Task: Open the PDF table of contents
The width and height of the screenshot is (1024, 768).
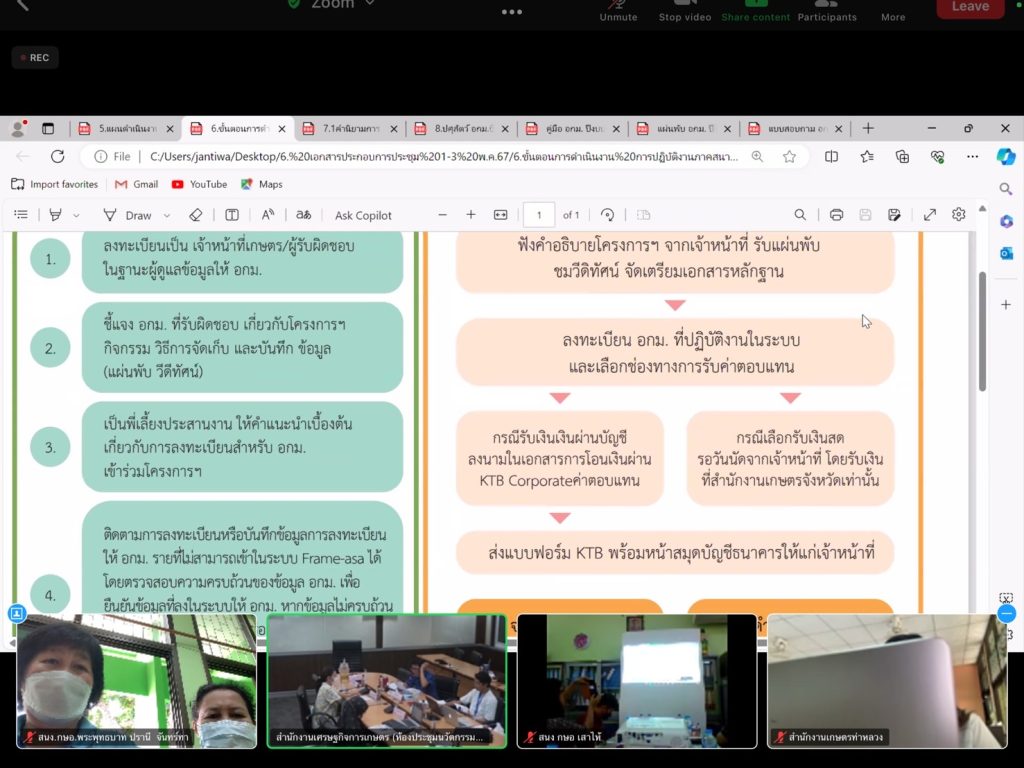Action: pos(21,215)
